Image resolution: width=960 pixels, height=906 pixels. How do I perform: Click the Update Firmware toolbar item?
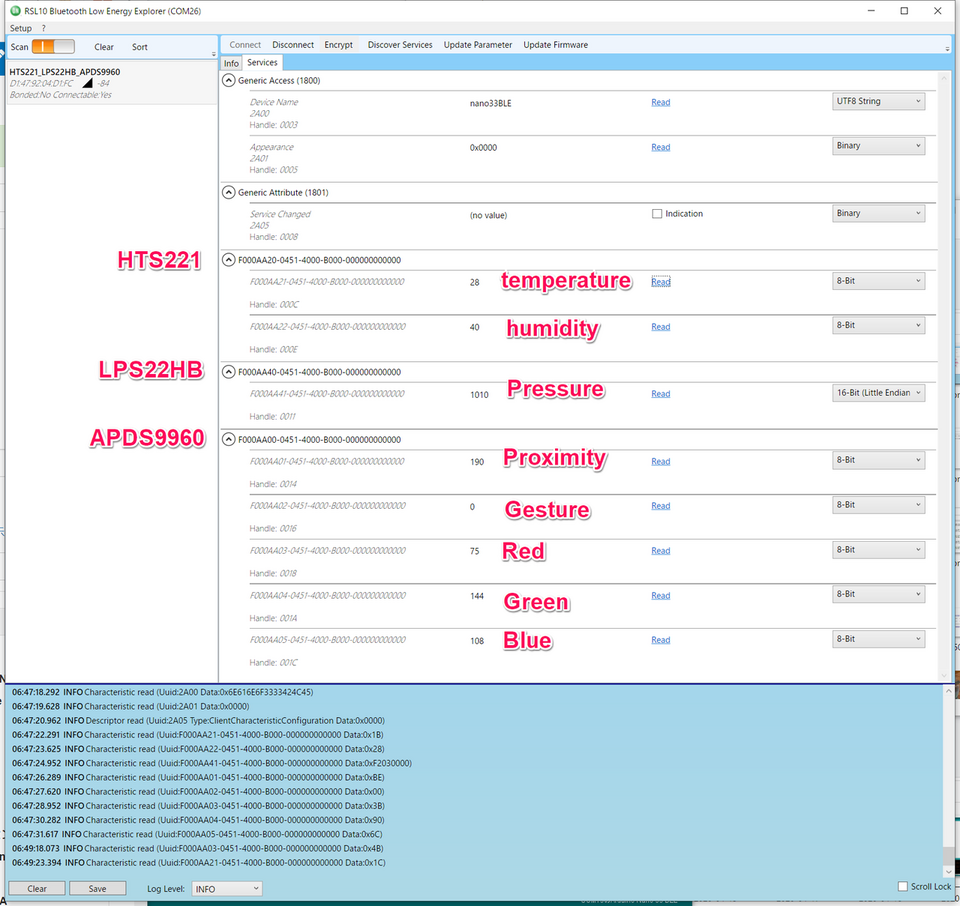coord(555,45)
